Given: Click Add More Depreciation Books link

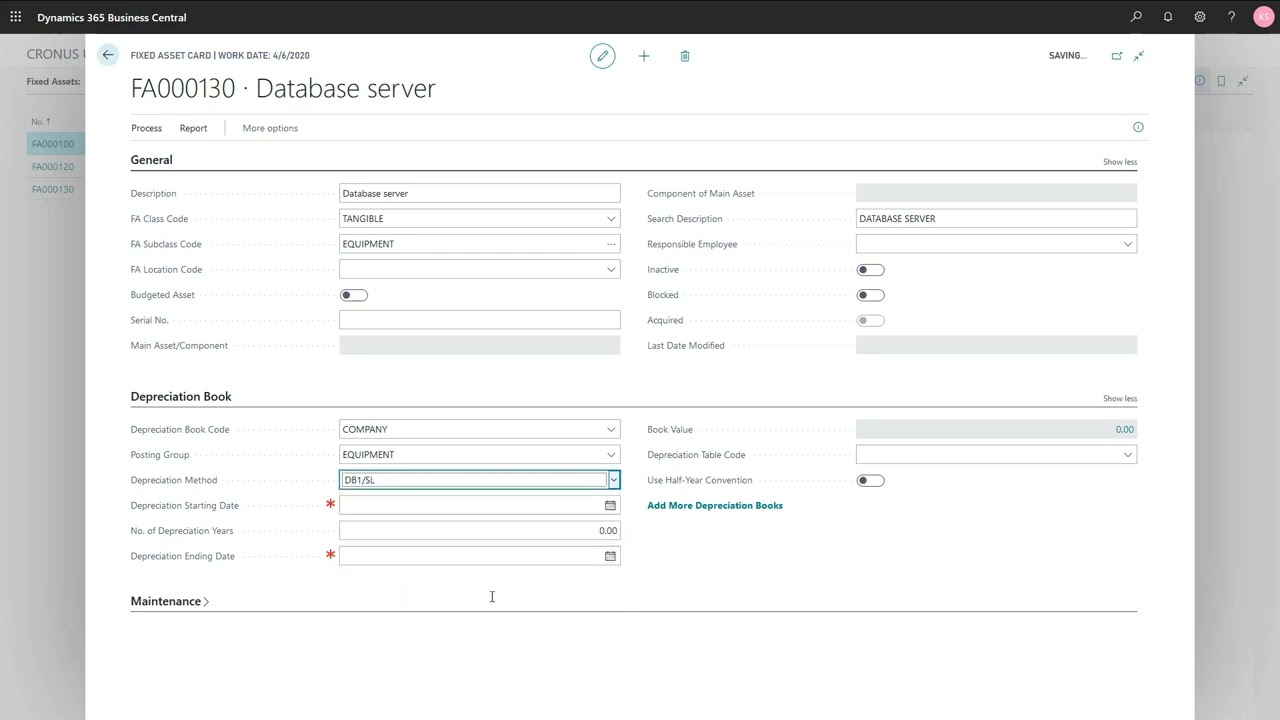Looking at the screenshot, I should pyautogui.click(x=715, y=505).
